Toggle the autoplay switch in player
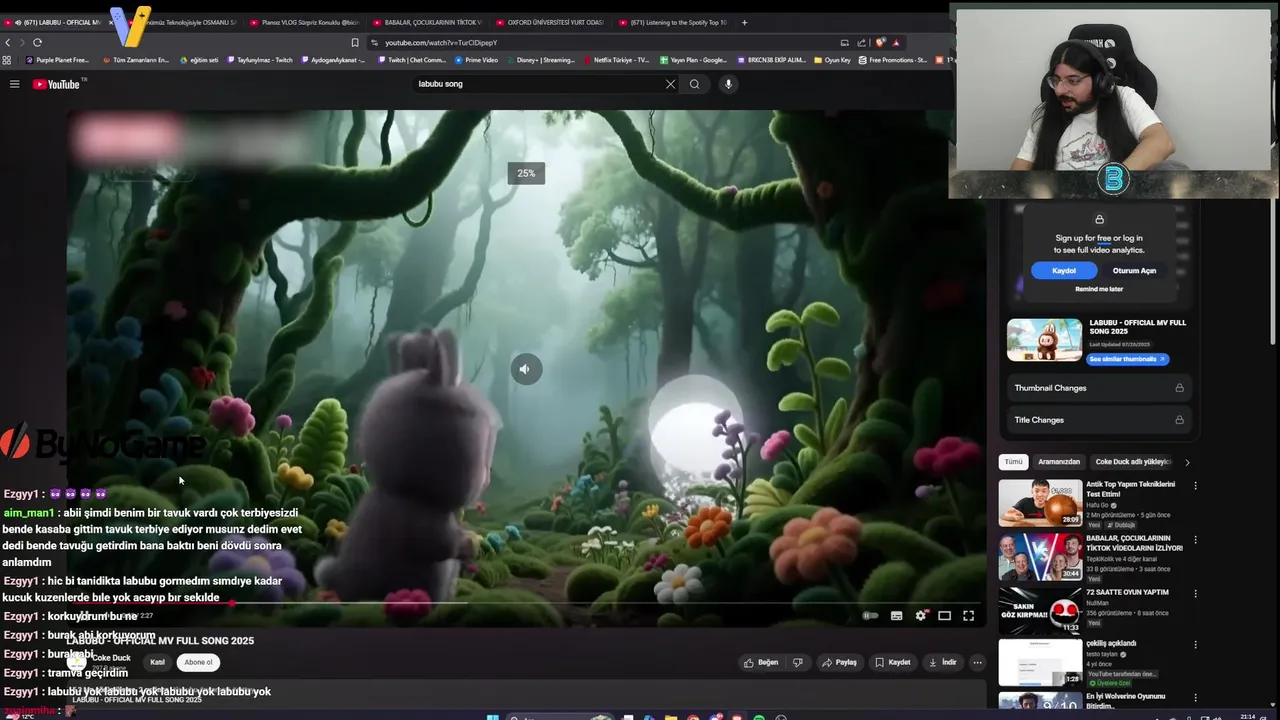Screen dimensions: 1280x720 coord(871,616)
